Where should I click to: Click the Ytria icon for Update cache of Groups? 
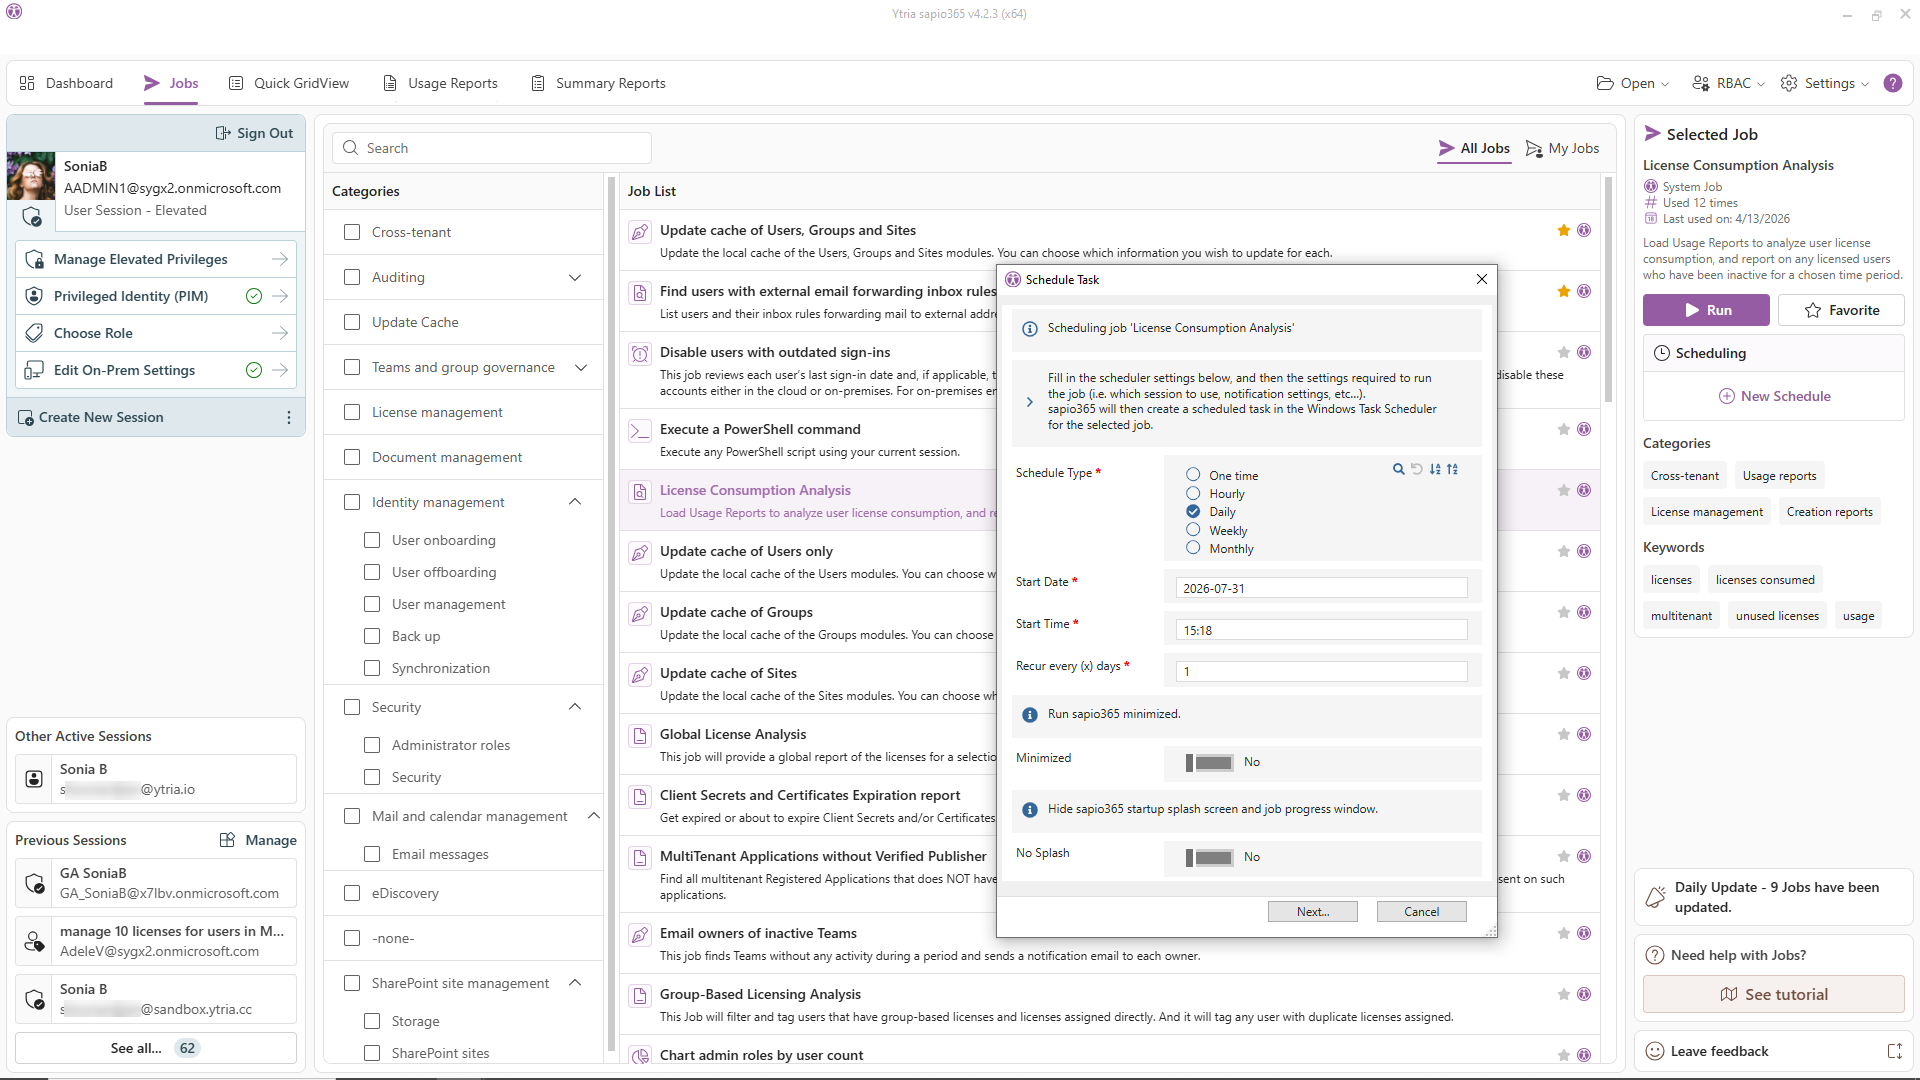click(1584, 612)
